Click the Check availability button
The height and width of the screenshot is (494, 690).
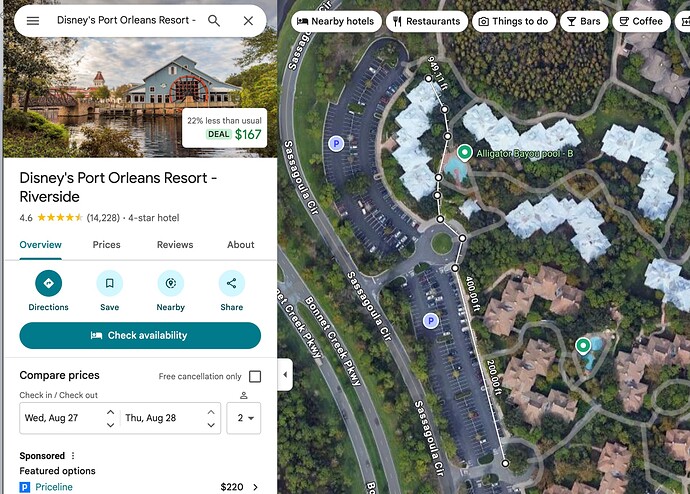[140, 336]
